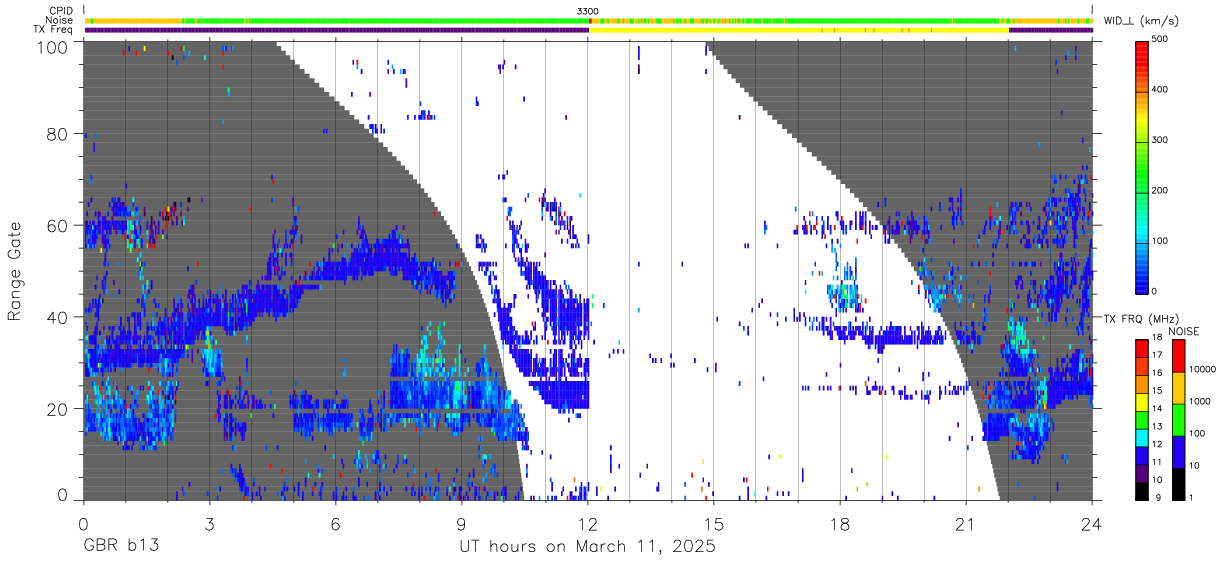Click the '13' tick on the TX FRQ scale

coord(1157,426)
